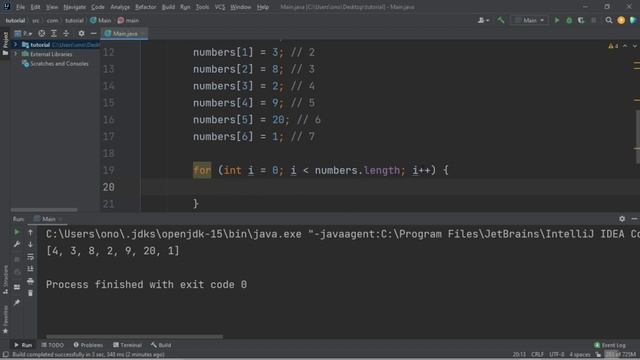640x360 pixels.
Task: Select opened file in Project panel
Action: click(x=42, y=33)
